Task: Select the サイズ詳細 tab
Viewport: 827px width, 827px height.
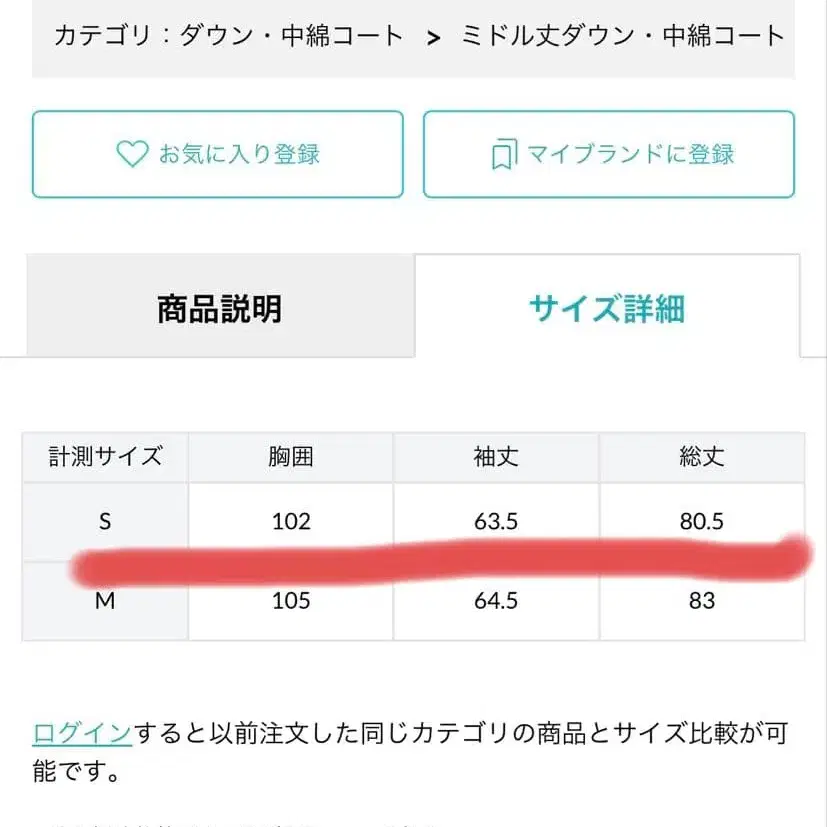Action: pyautogui.click(x=607, y=308)
